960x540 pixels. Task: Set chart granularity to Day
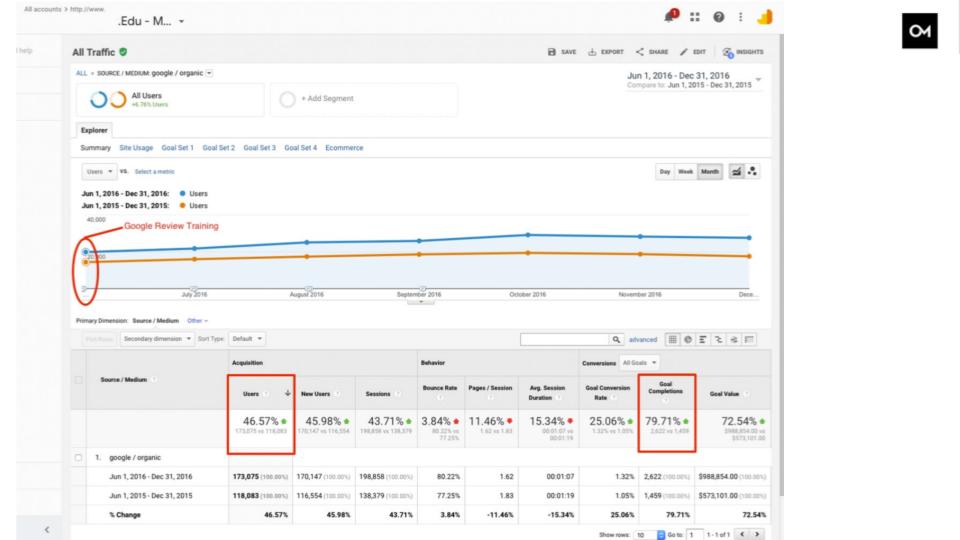tap(665, 171)
